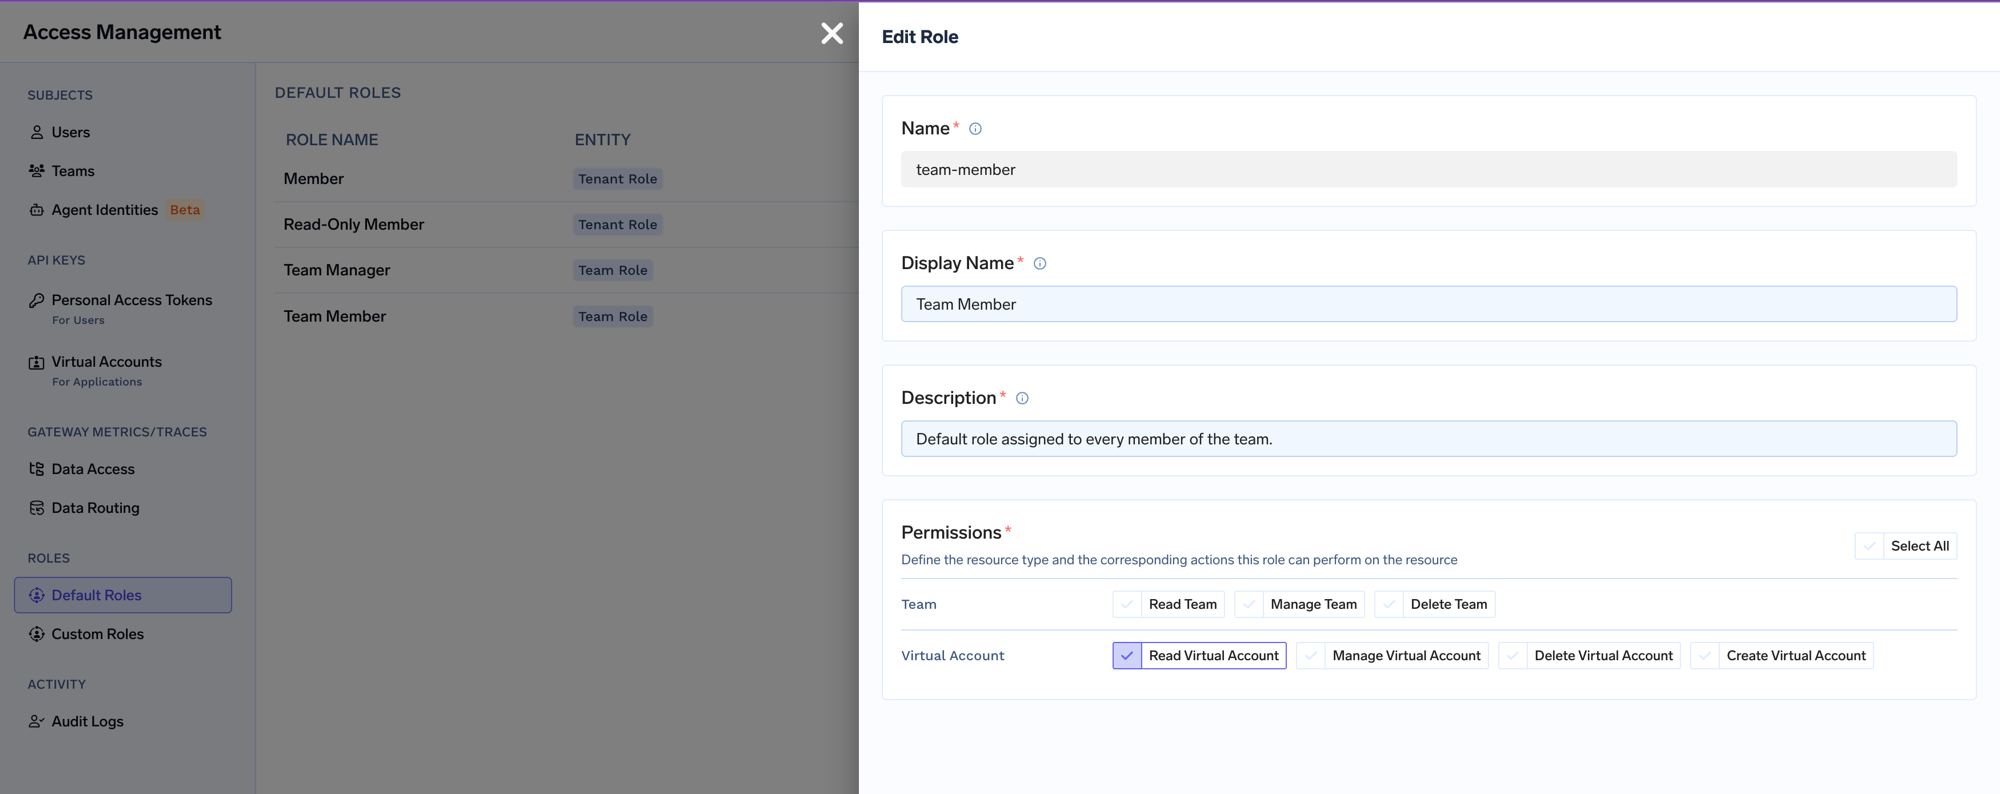
Task: Uncheck the Read Virtual Account permission
Action: [1127, 655]
